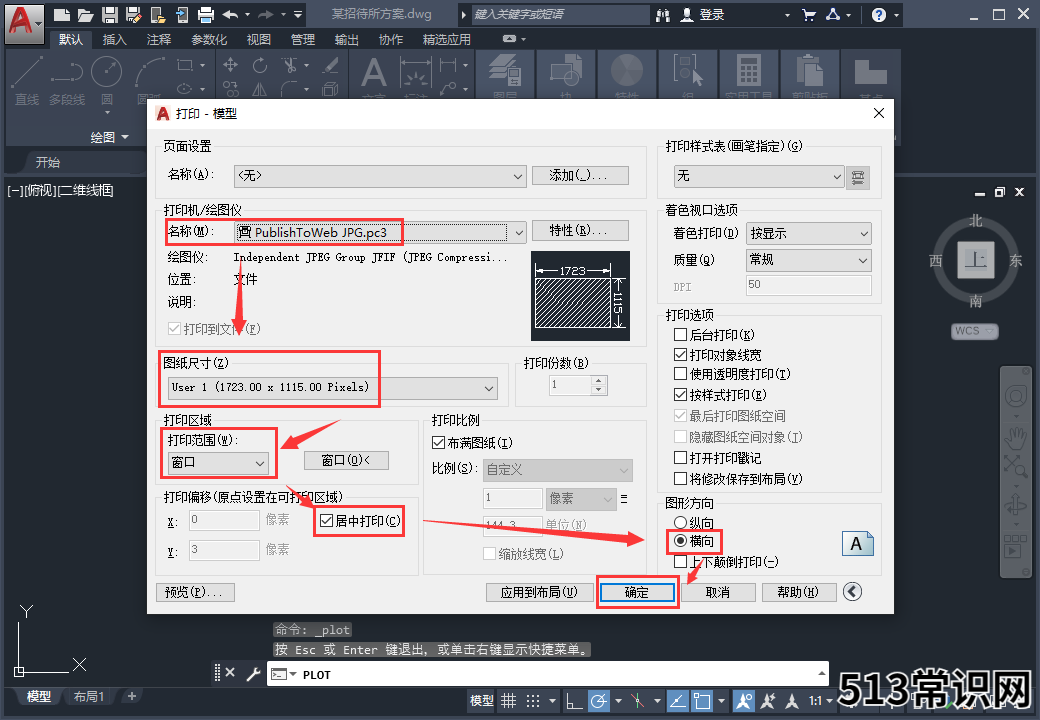Toggle polar tracking icon in status bar

599,701
